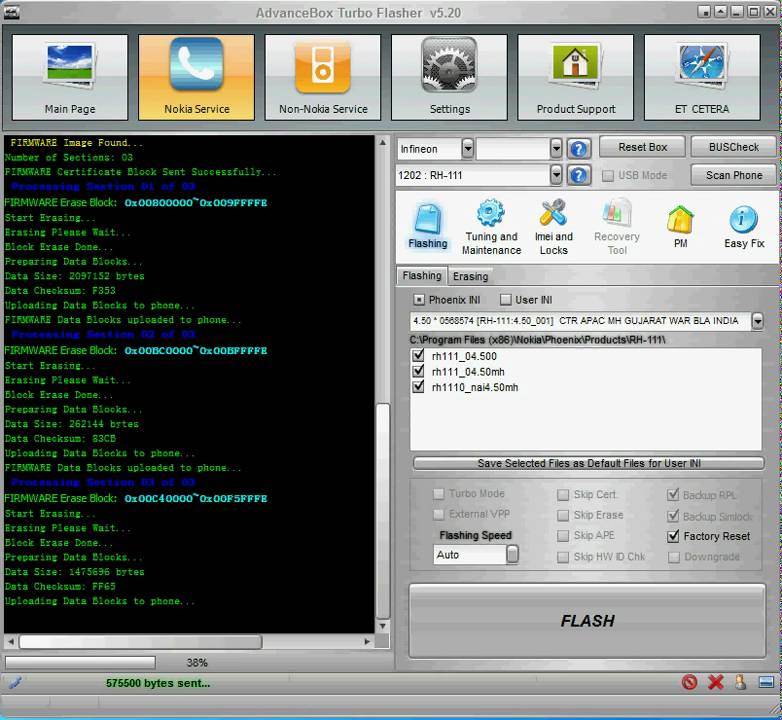Click the BUSCheck button

(x=733, y=147)
